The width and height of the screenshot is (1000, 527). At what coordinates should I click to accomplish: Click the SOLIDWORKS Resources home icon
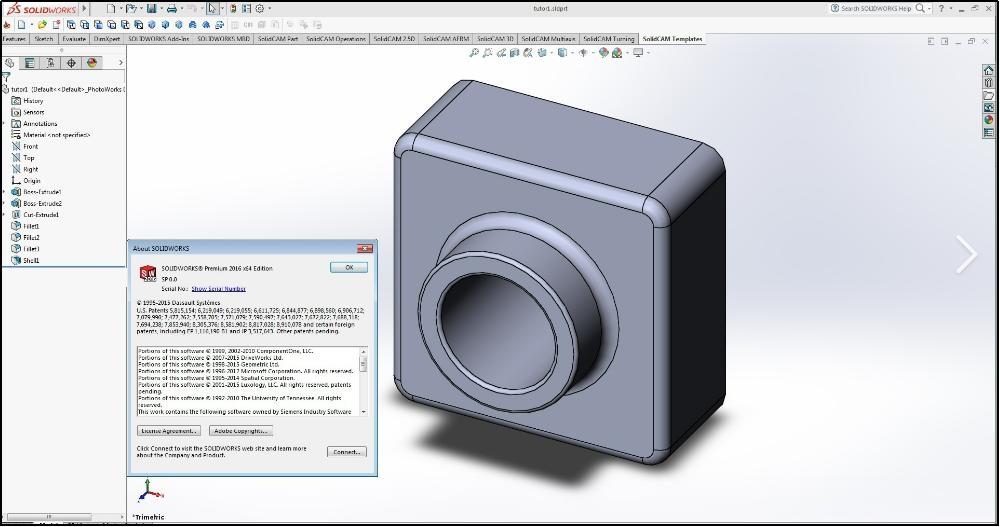click(x=989, y=70)
